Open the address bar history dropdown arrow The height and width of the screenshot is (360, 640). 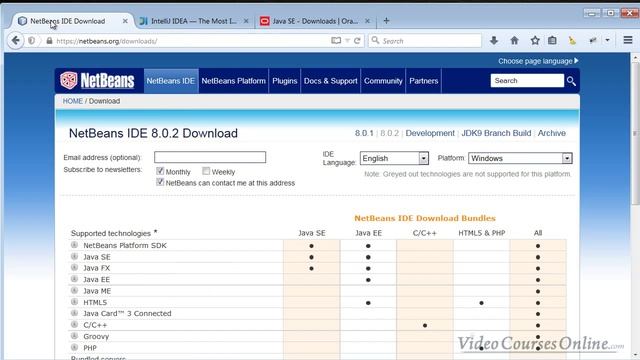[x=347, y=41]
